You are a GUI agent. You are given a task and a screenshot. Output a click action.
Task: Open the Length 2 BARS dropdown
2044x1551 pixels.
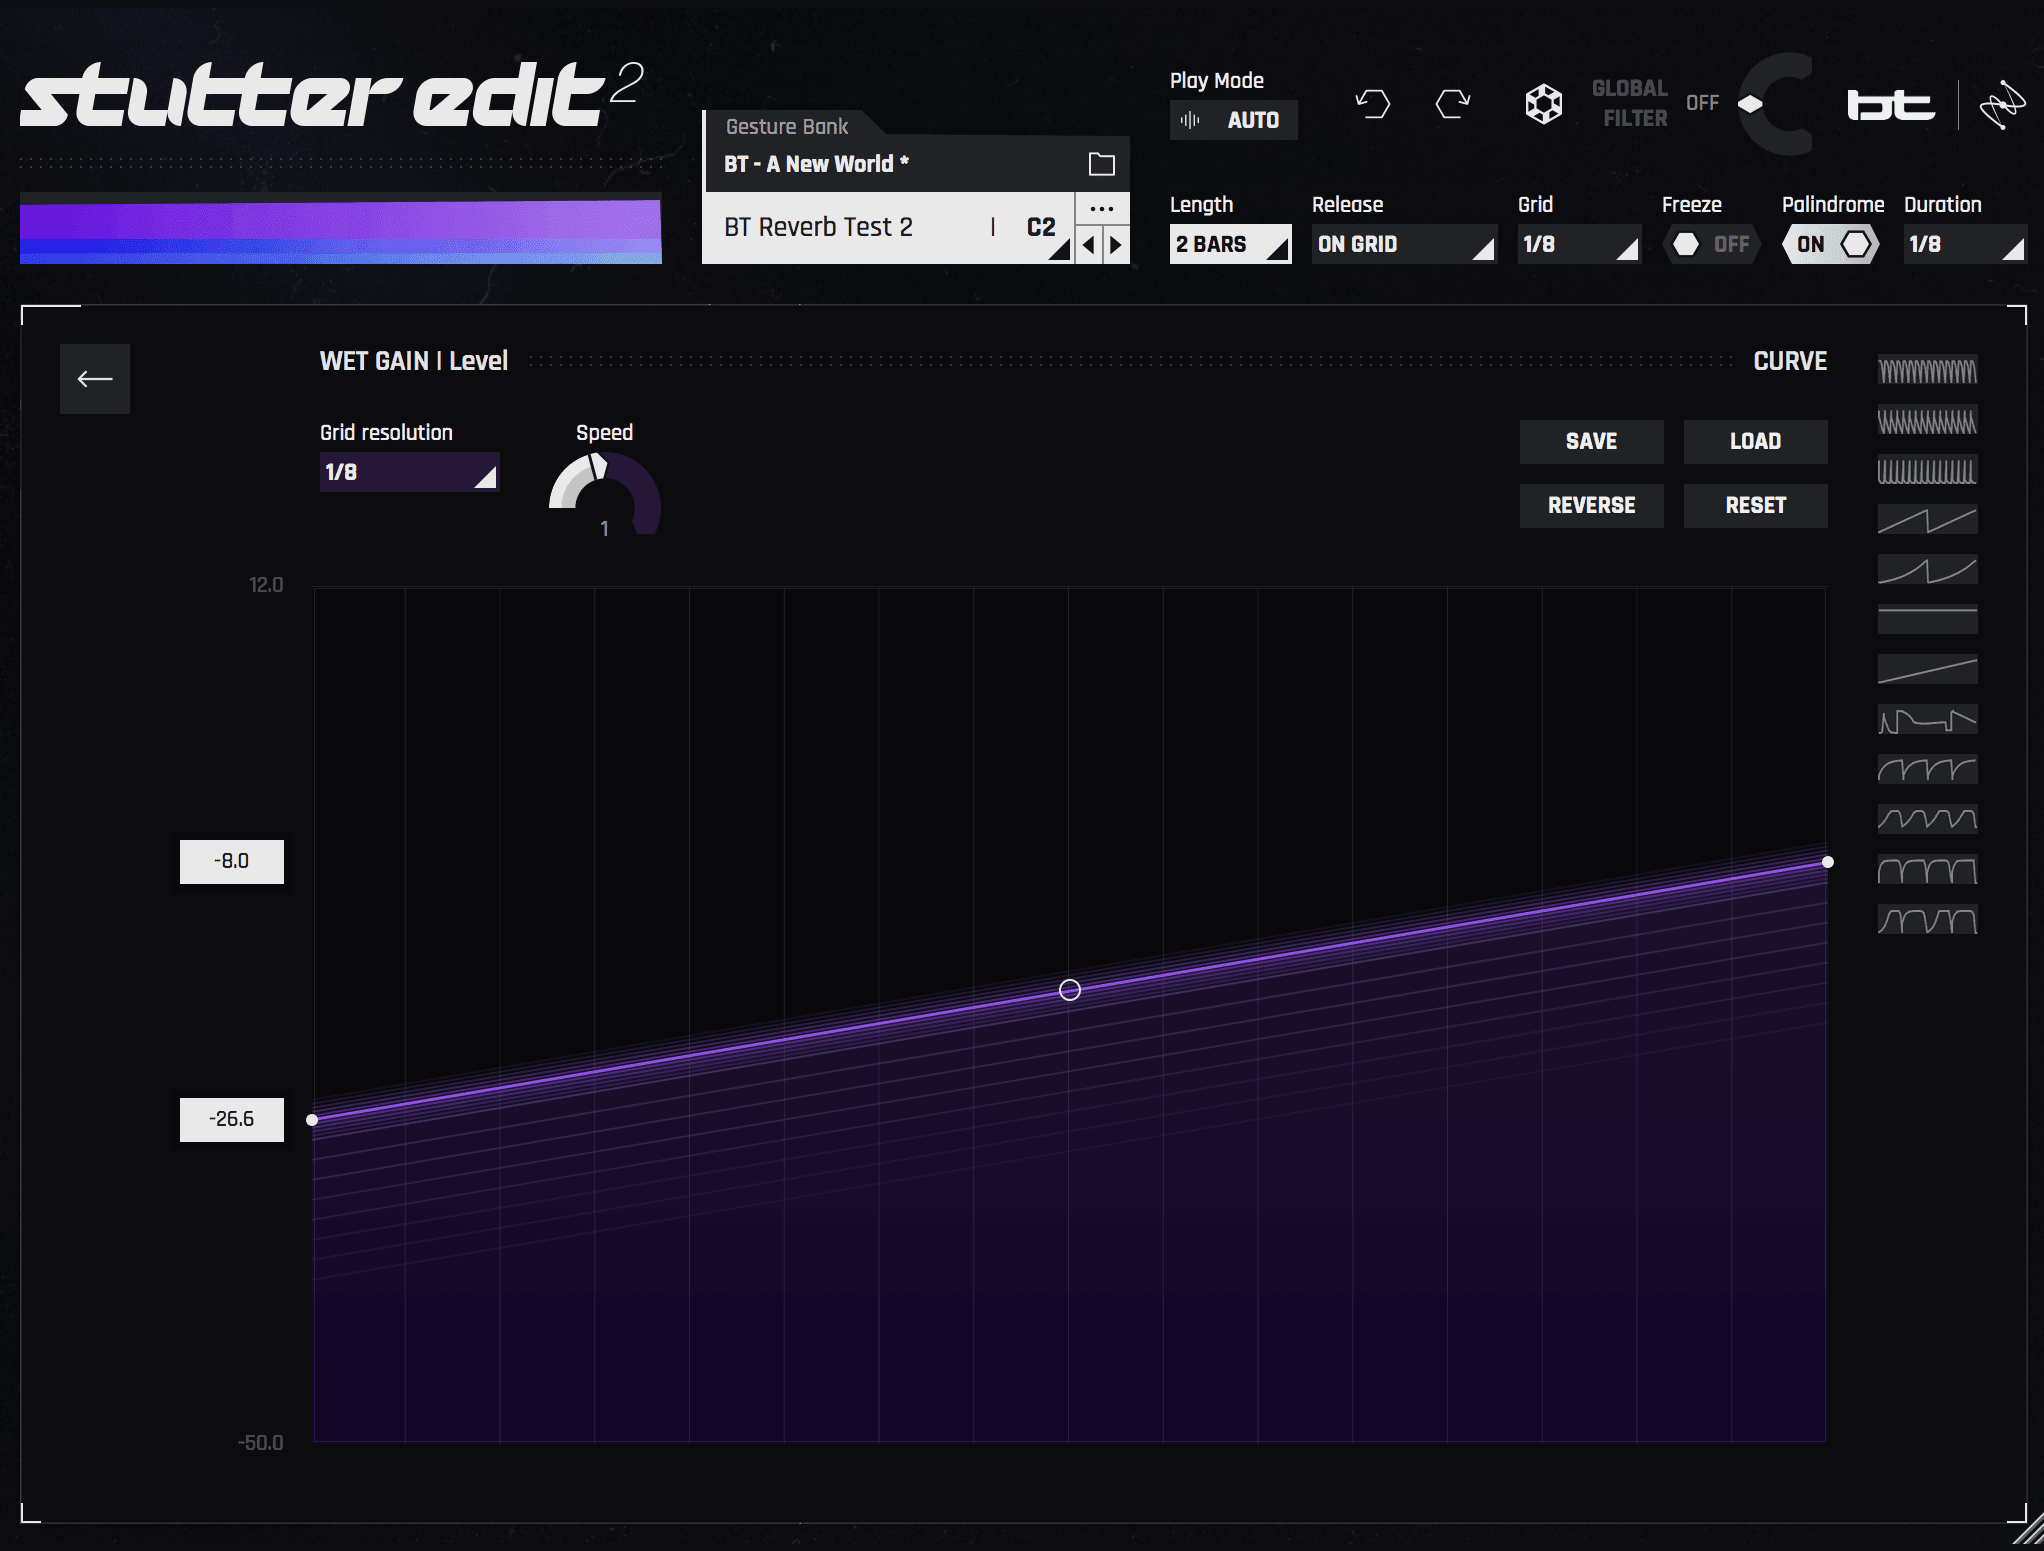[x=1230, y=244]
